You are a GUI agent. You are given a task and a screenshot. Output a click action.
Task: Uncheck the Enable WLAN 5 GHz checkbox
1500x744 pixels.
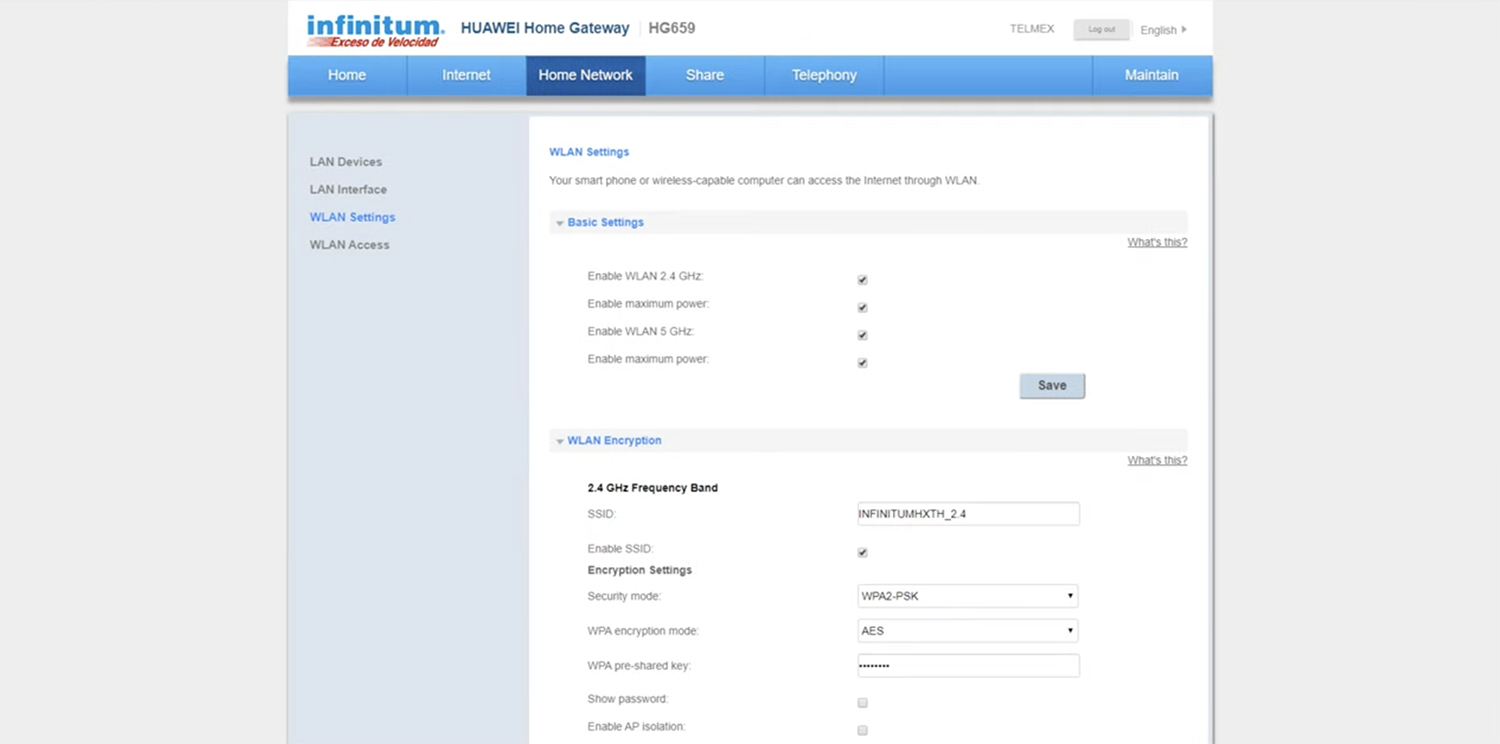pos(862,335)
